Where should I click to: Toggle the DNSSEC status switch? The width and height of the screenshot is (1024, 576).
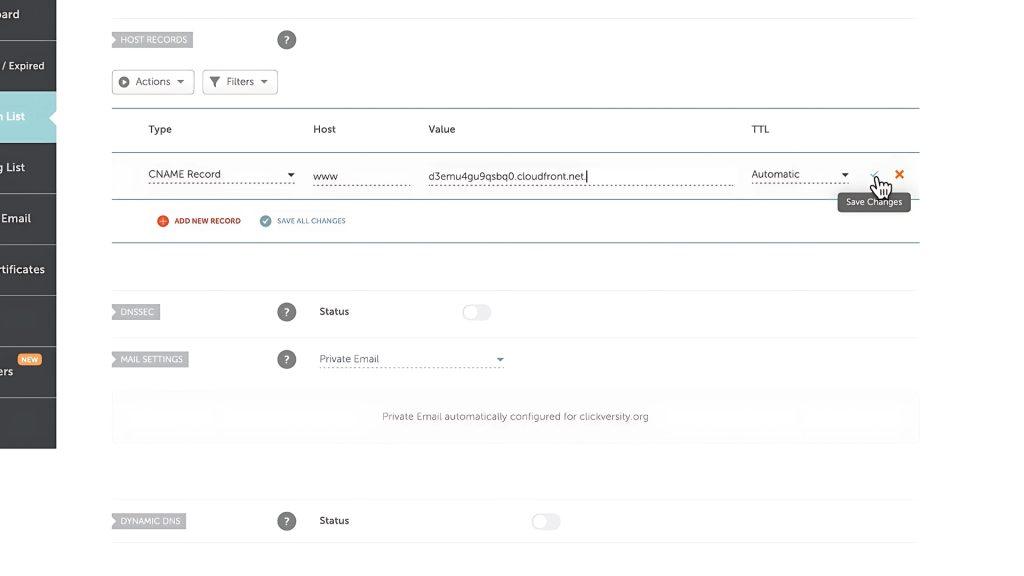[x=476, y=312]
